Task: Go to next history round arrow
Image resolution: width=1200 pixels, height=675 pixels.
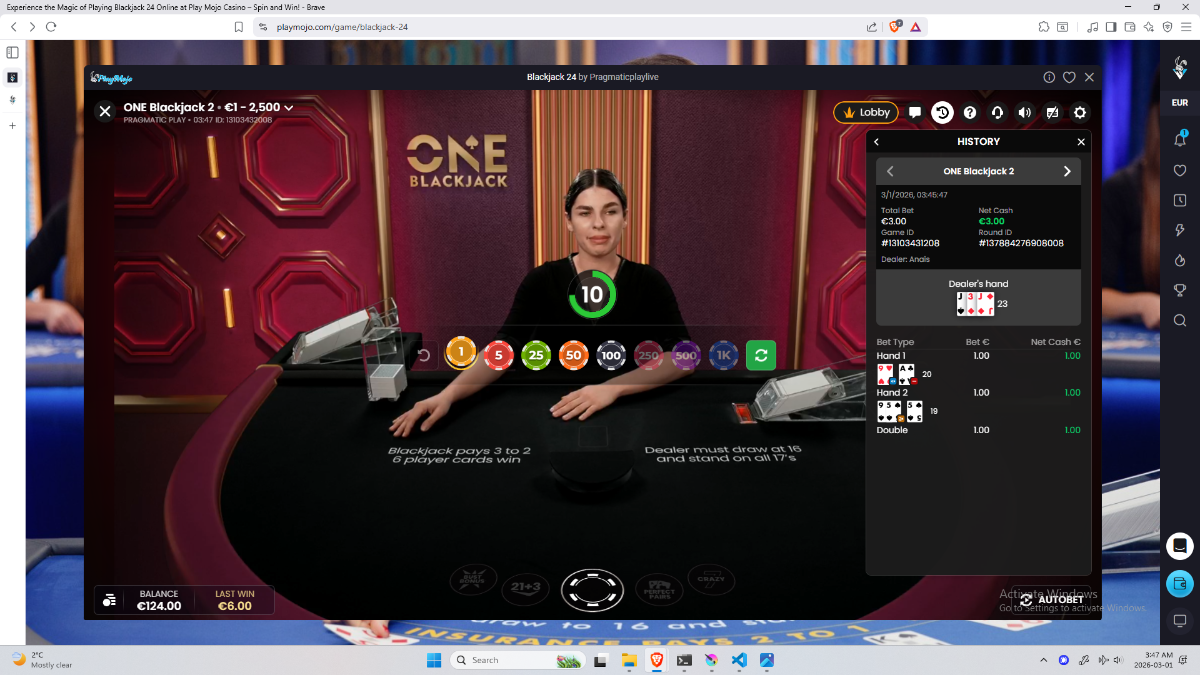Action: pyautogui.click(x=1067, y=171)
